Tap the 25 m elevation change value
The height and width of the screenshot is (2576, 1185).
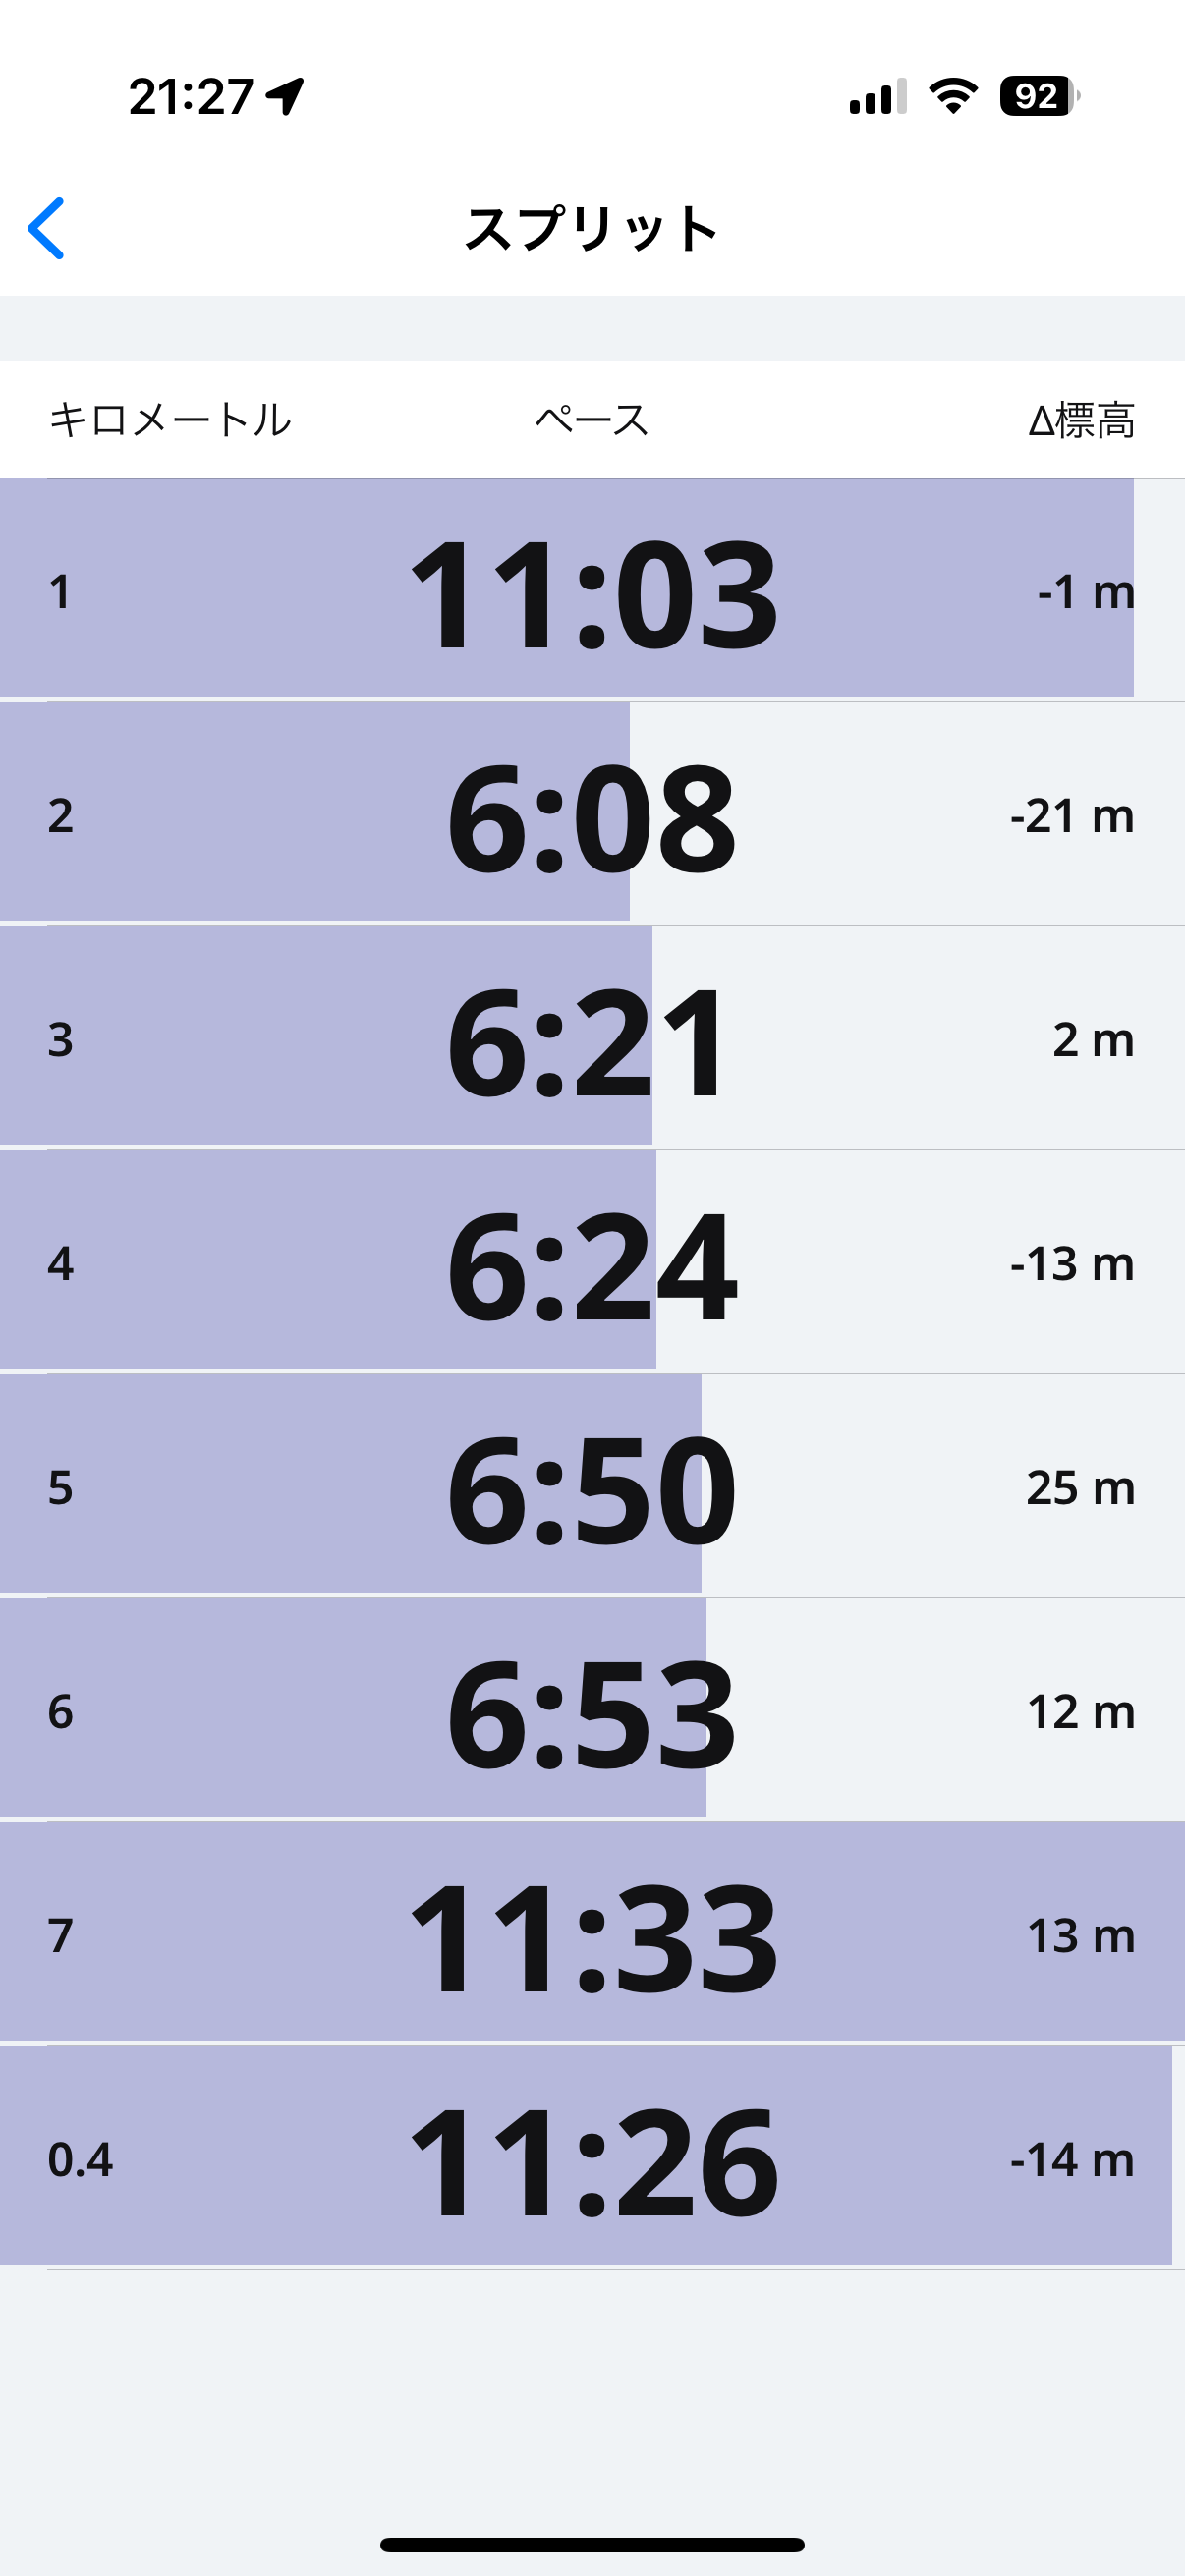[1080, 1488]
